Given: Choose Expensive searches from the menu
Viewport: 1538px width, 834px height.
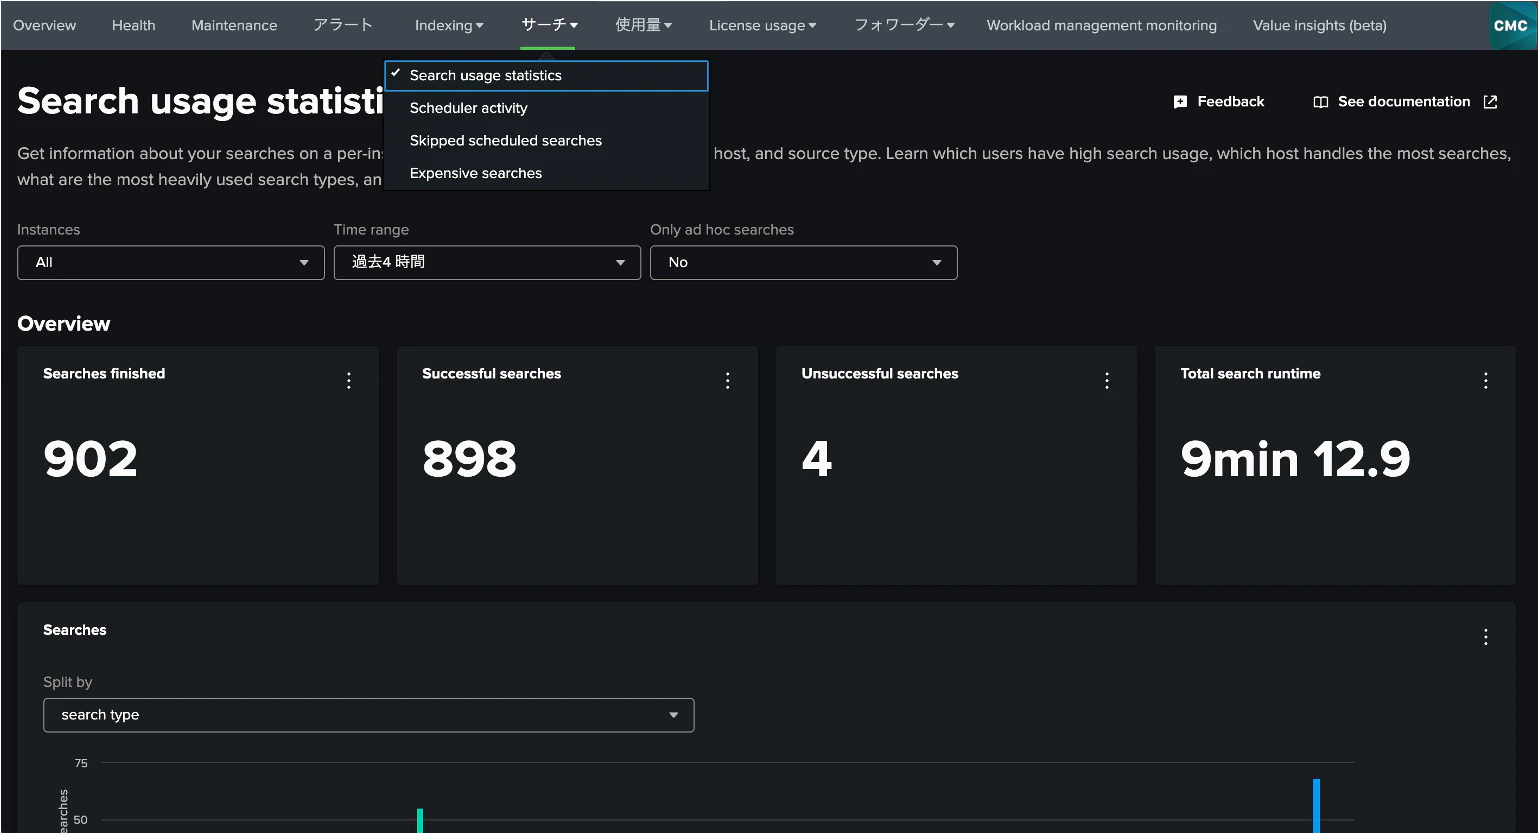Looking at the screenshot, I should click(546, 173).
